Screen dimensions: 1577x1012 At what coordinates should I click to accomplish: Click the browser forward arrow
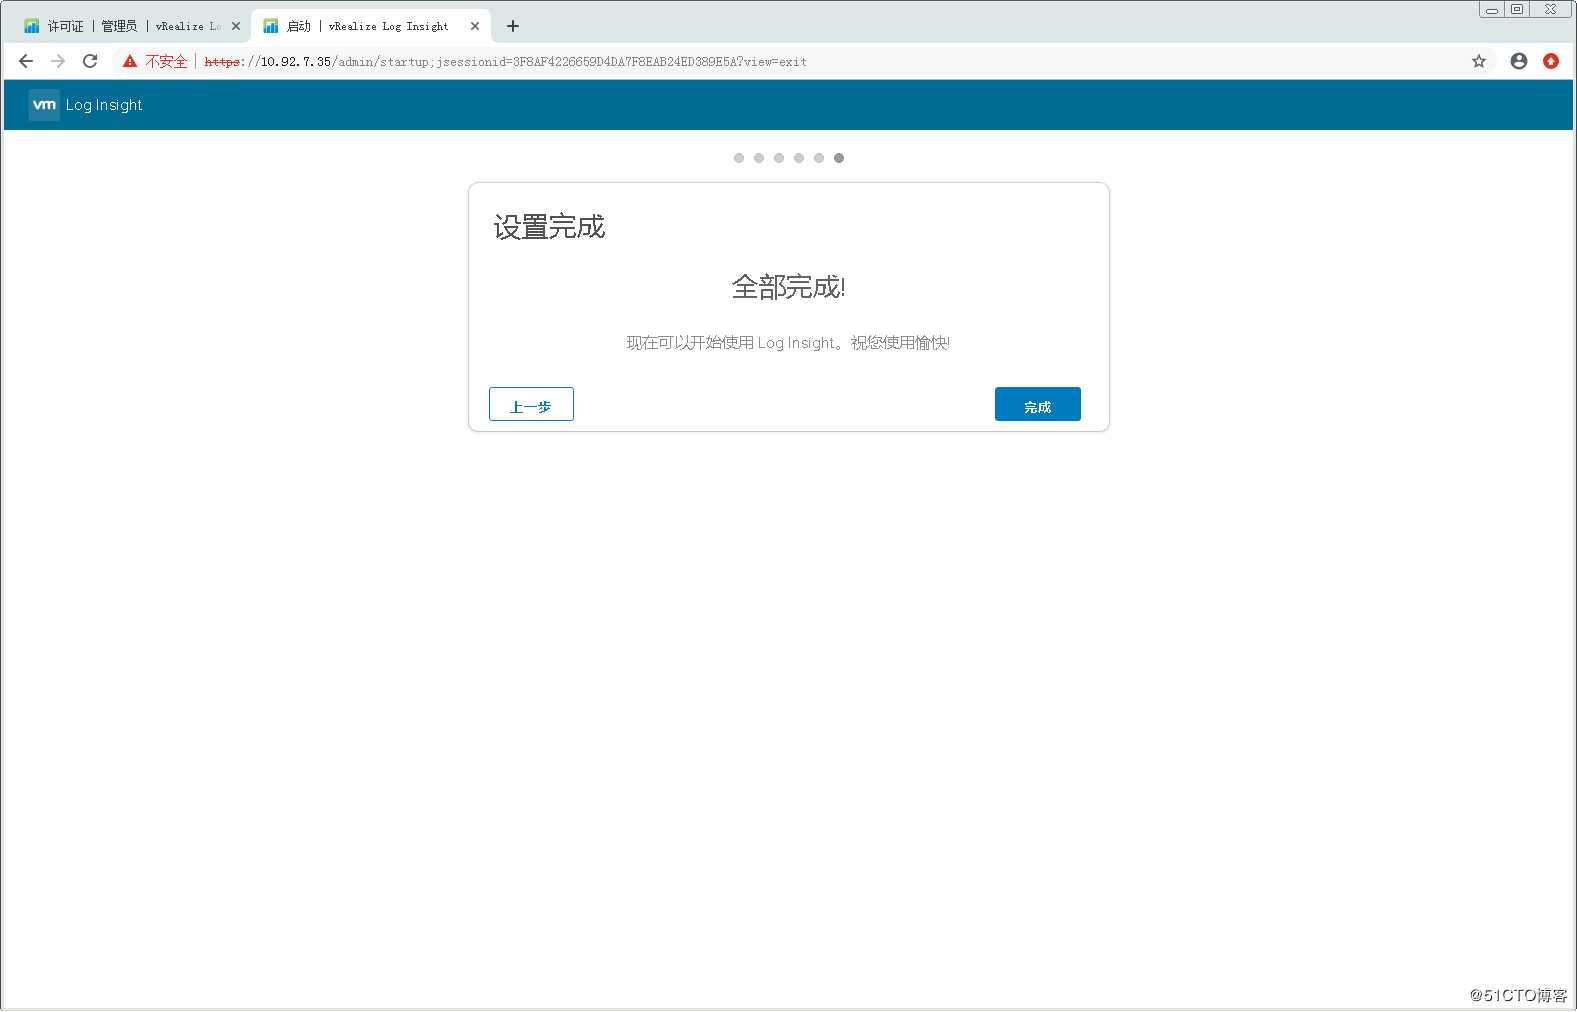[58, 61]
